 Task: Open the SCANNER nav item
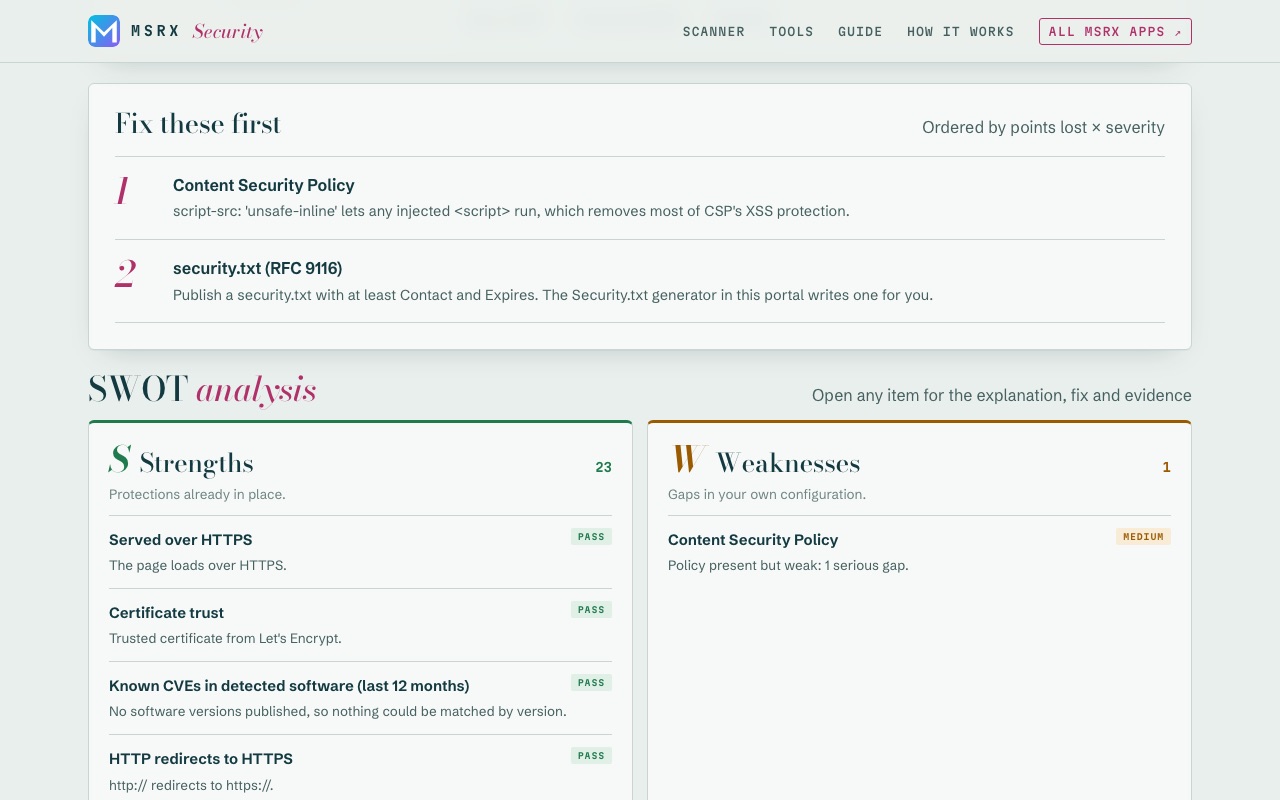click(x=714, y=32)
